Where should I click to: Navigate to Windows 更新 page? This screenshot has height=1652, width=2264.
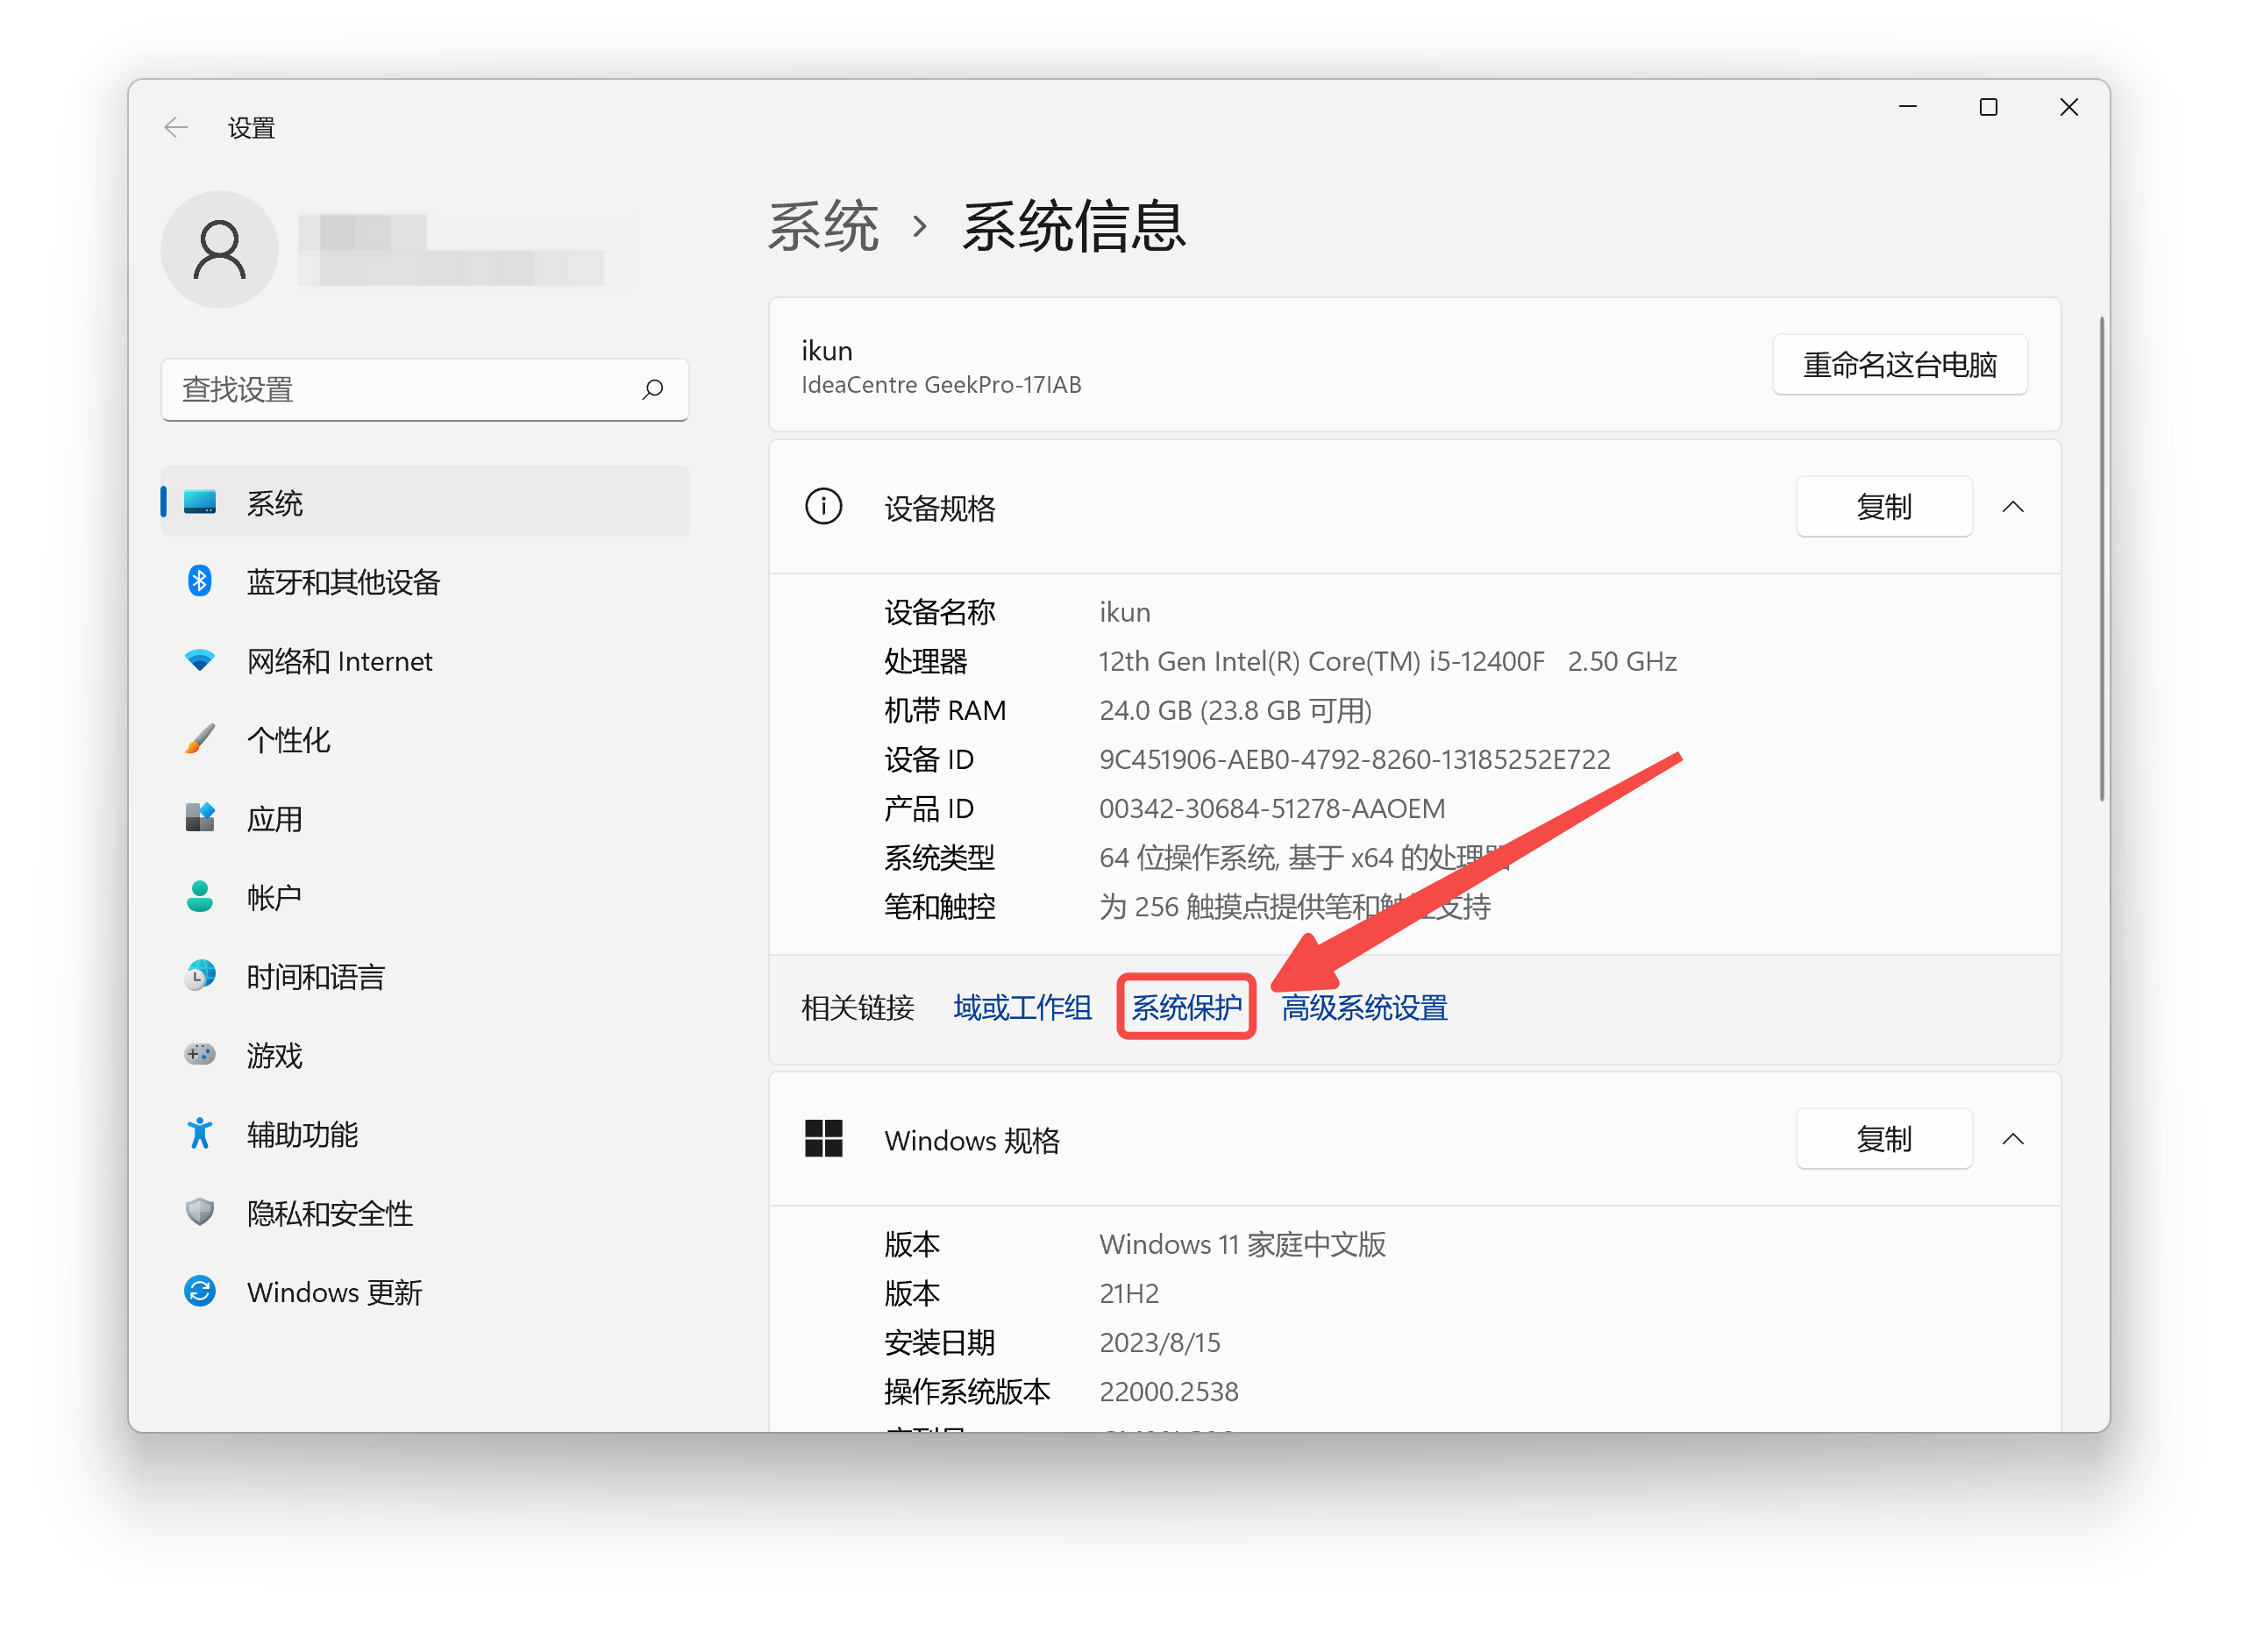[425, 1292]
